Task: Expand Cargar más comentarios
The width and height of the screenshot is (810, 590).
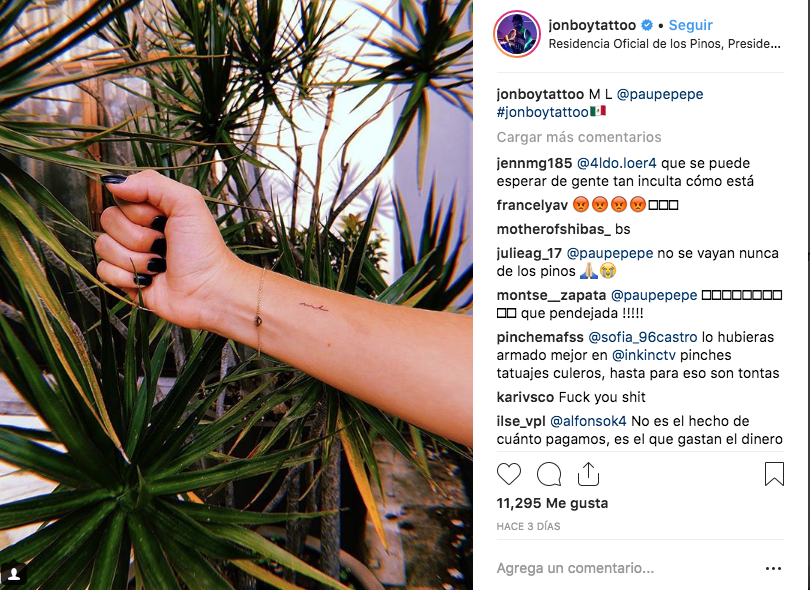Action: click(x=579, y=137)
